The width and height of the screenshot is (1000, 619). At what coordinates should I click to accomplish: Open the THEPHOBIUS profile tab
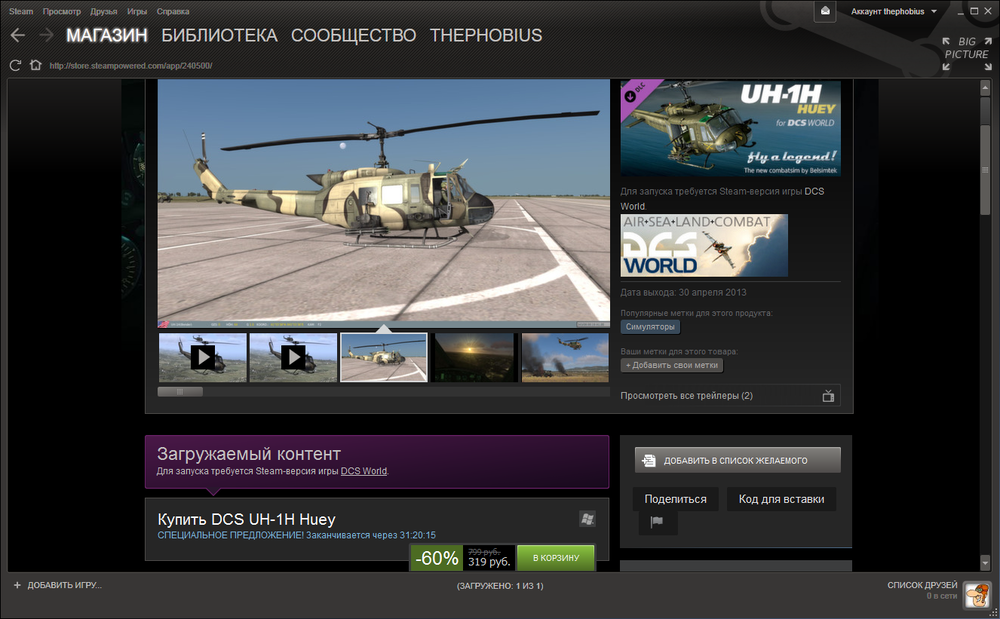coord(486,35)
